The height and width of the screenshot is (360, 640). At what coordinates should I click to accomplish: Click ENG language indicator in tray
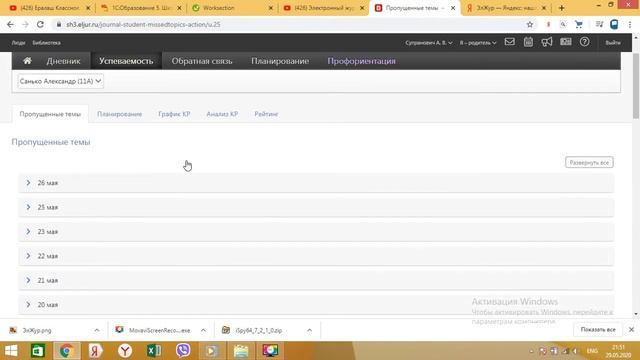(592, 351)
